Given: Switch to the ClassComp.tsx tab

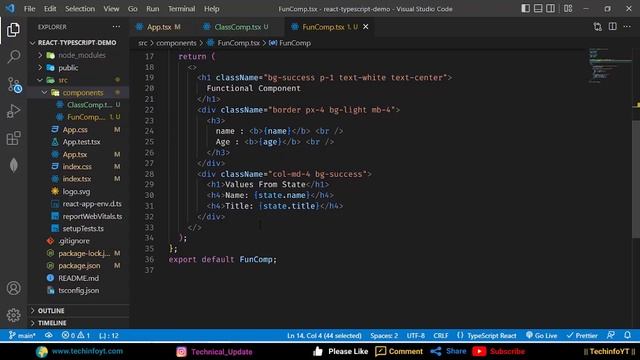Looking at the screenshot, I should coord(237,27).
